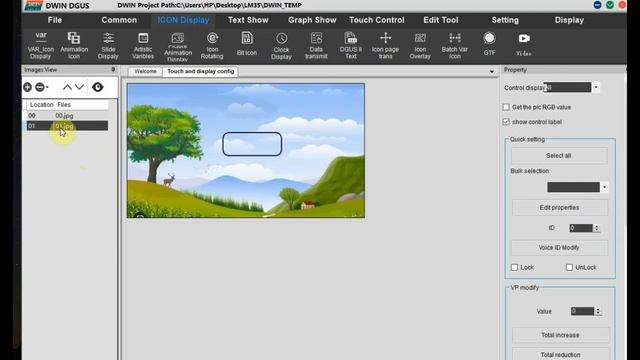
Task: Open the File menu
Action: (55, 20)
